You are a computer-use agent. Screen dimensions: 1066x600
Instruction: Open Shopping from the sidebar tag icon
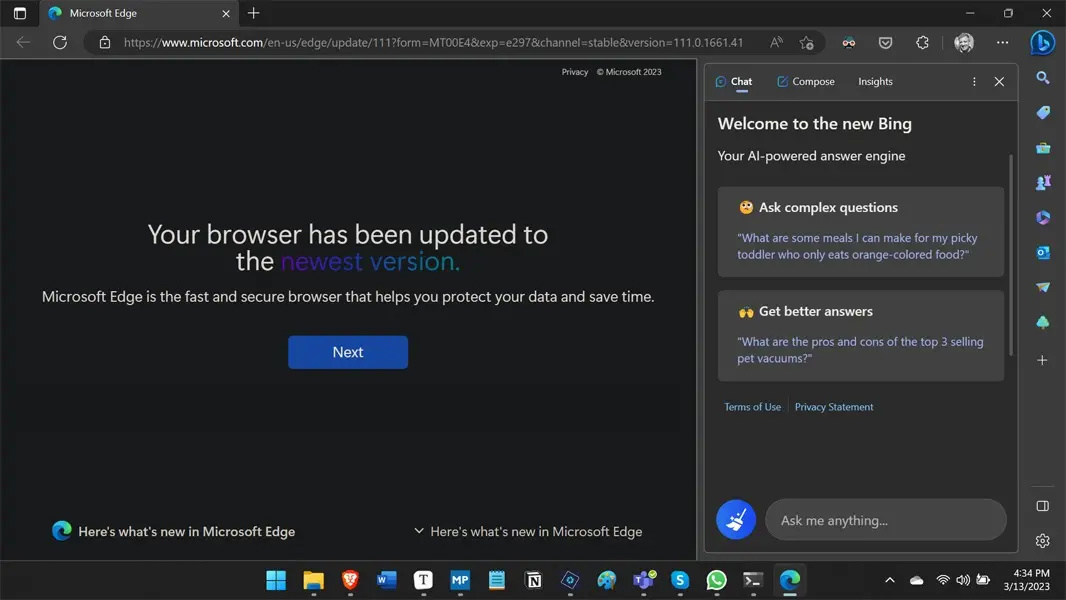[1042, 113]
